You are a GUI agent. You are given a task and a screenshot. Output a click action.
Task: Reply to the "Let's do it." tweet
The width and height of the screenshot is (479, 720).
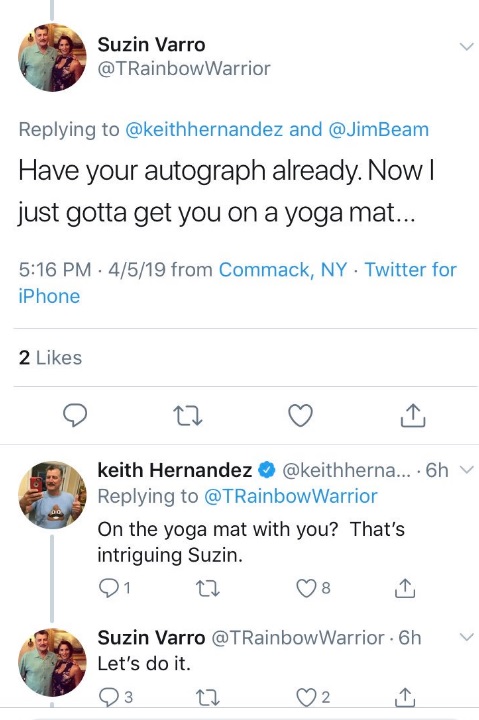[116, 697]
